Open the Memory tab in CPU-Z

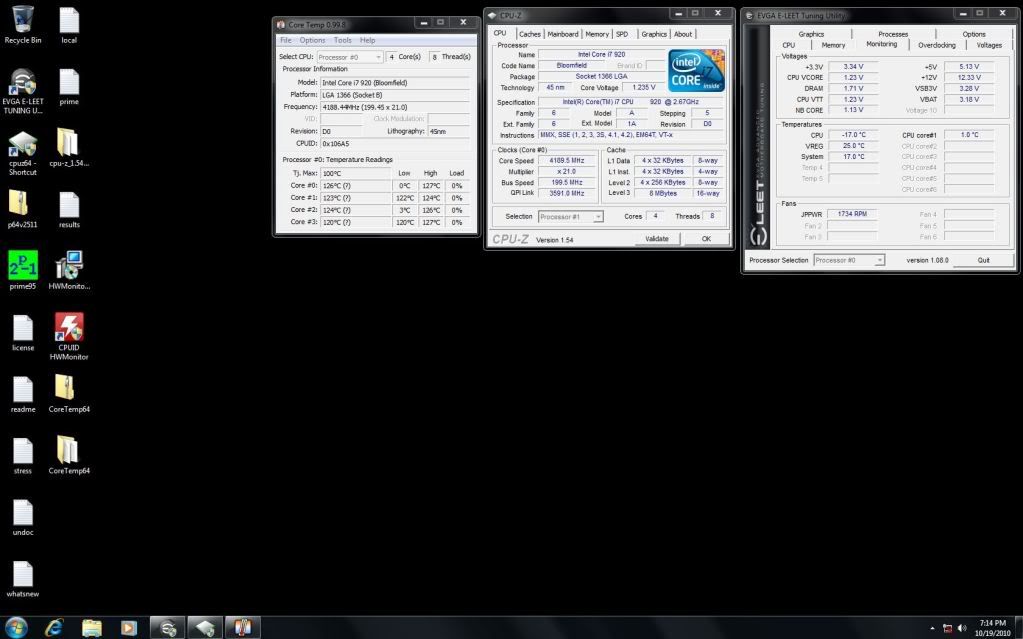(597, 35)
